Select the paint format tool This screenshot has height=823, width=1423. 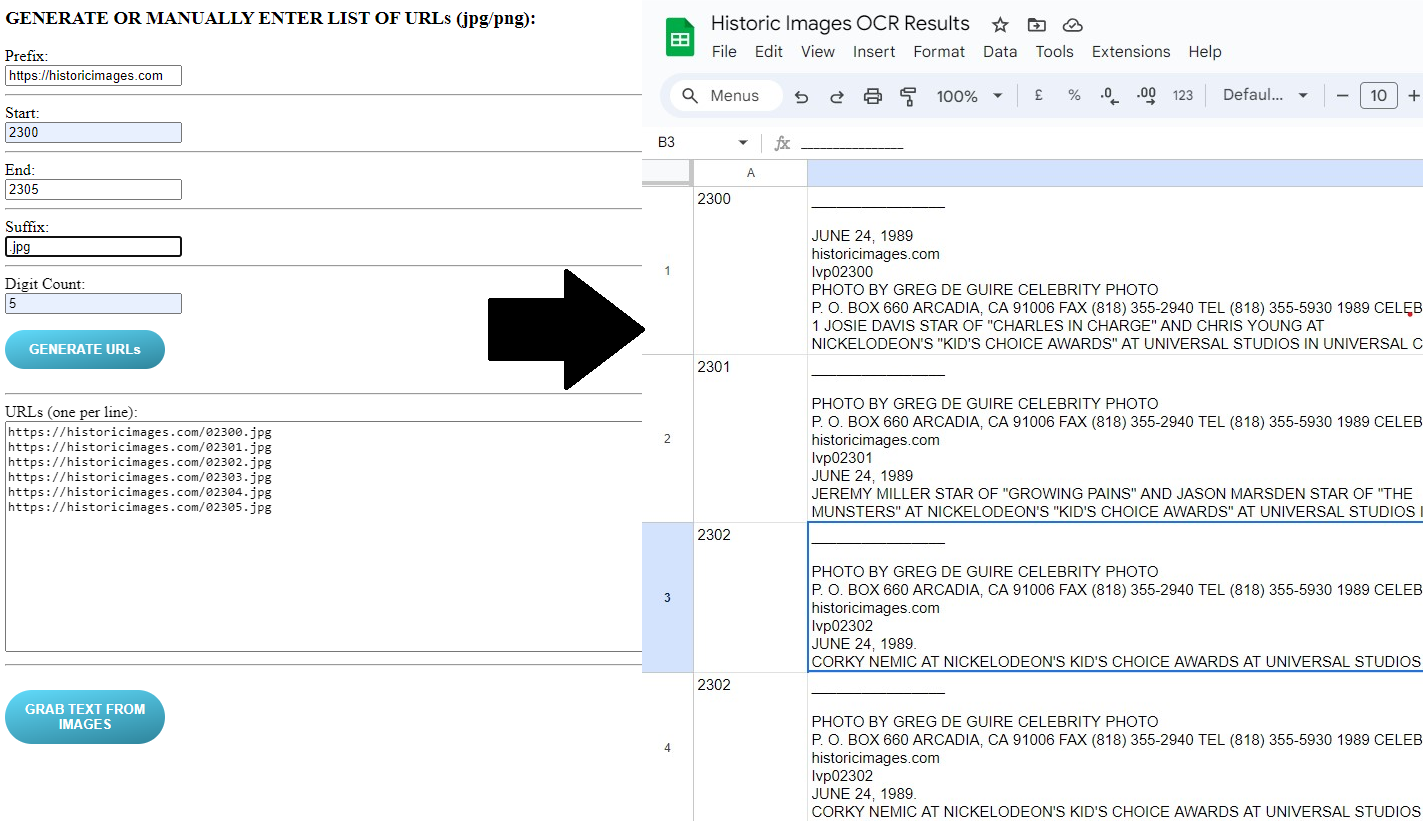[908, 96]
